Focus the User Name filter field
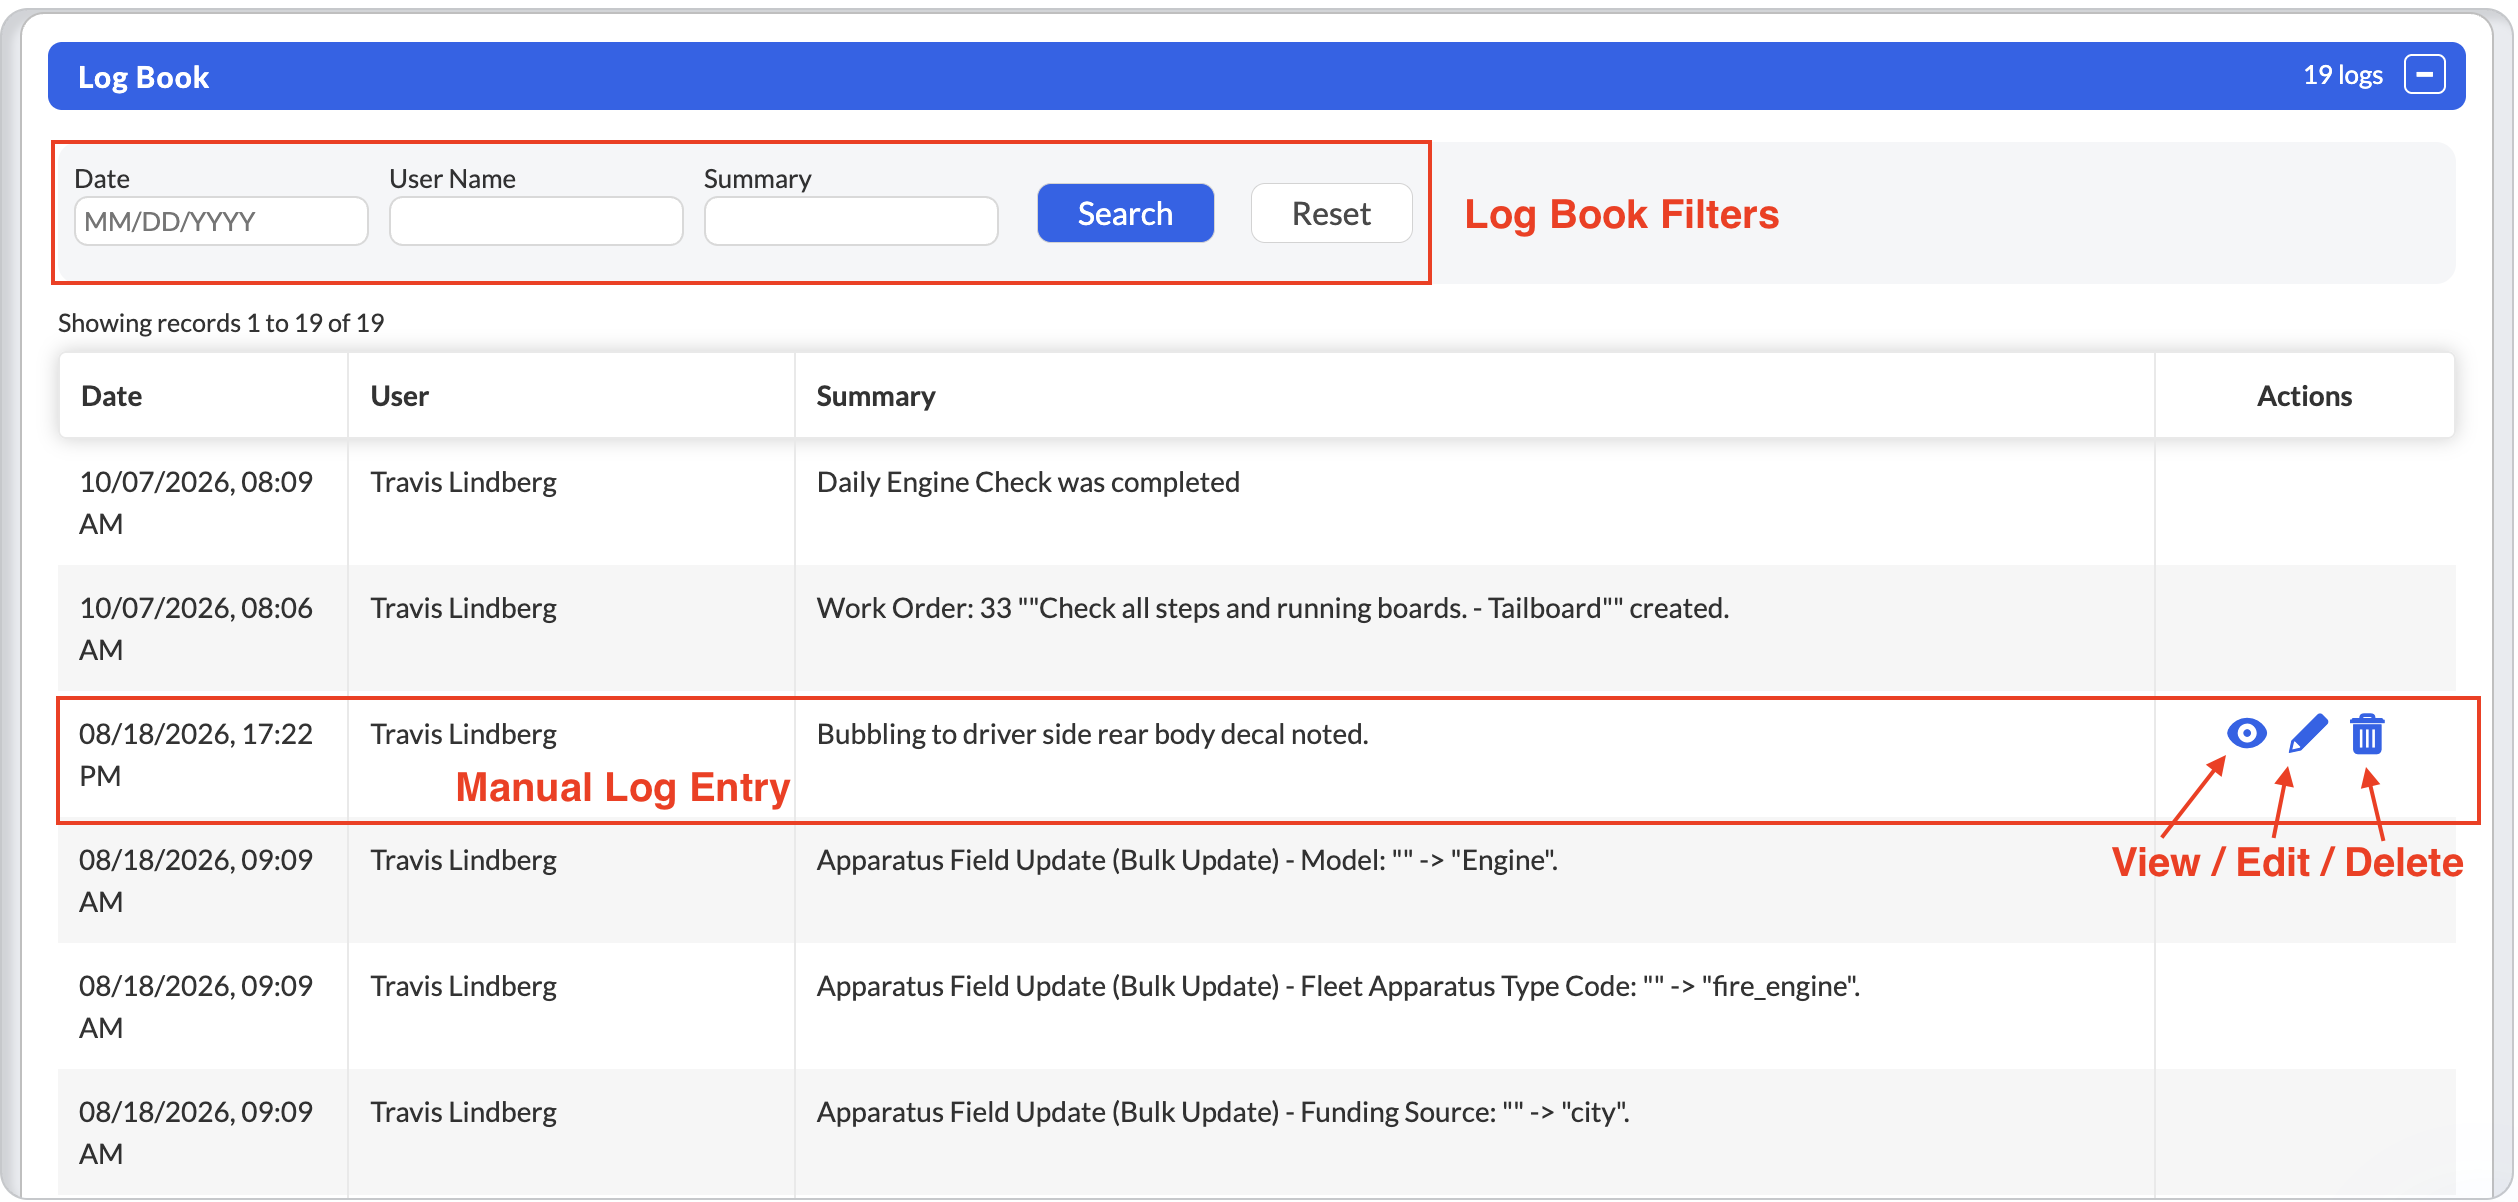The image size is (2518, 1202). [x=536, y=221]
